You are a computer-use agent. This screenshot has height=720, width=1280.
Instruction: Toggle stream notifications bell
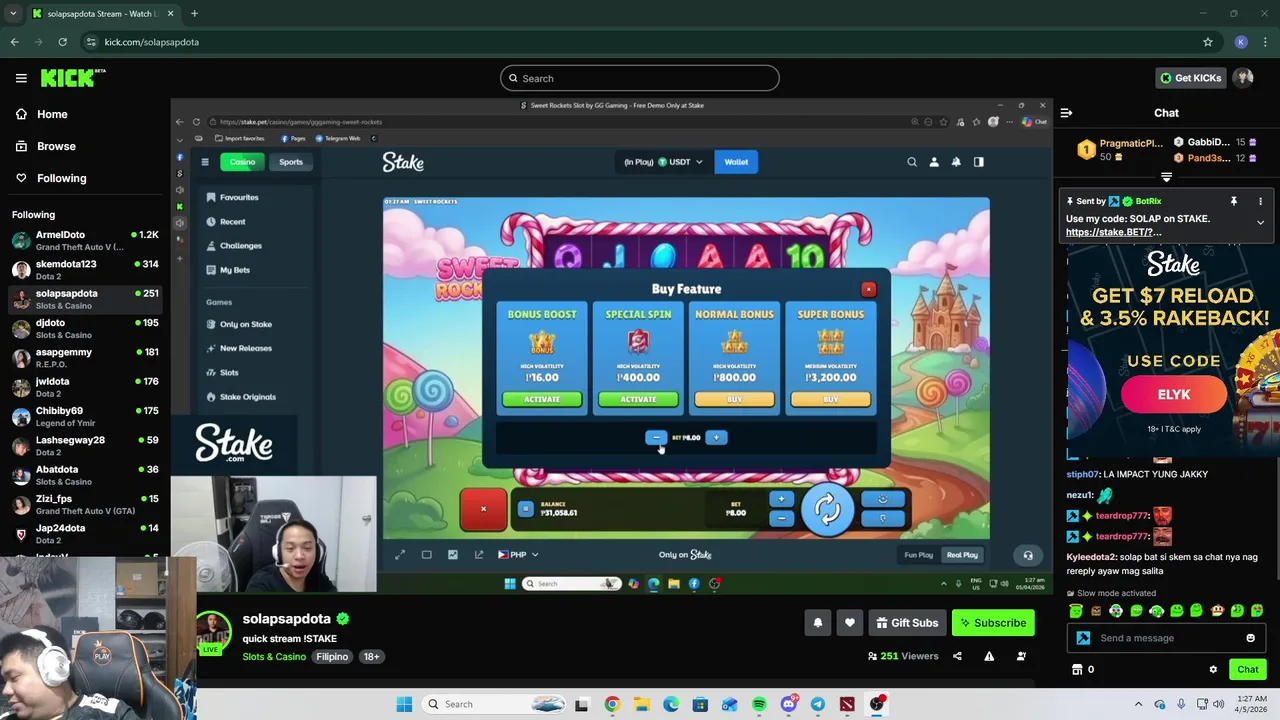pyautogui.click(x=818, y=623)
